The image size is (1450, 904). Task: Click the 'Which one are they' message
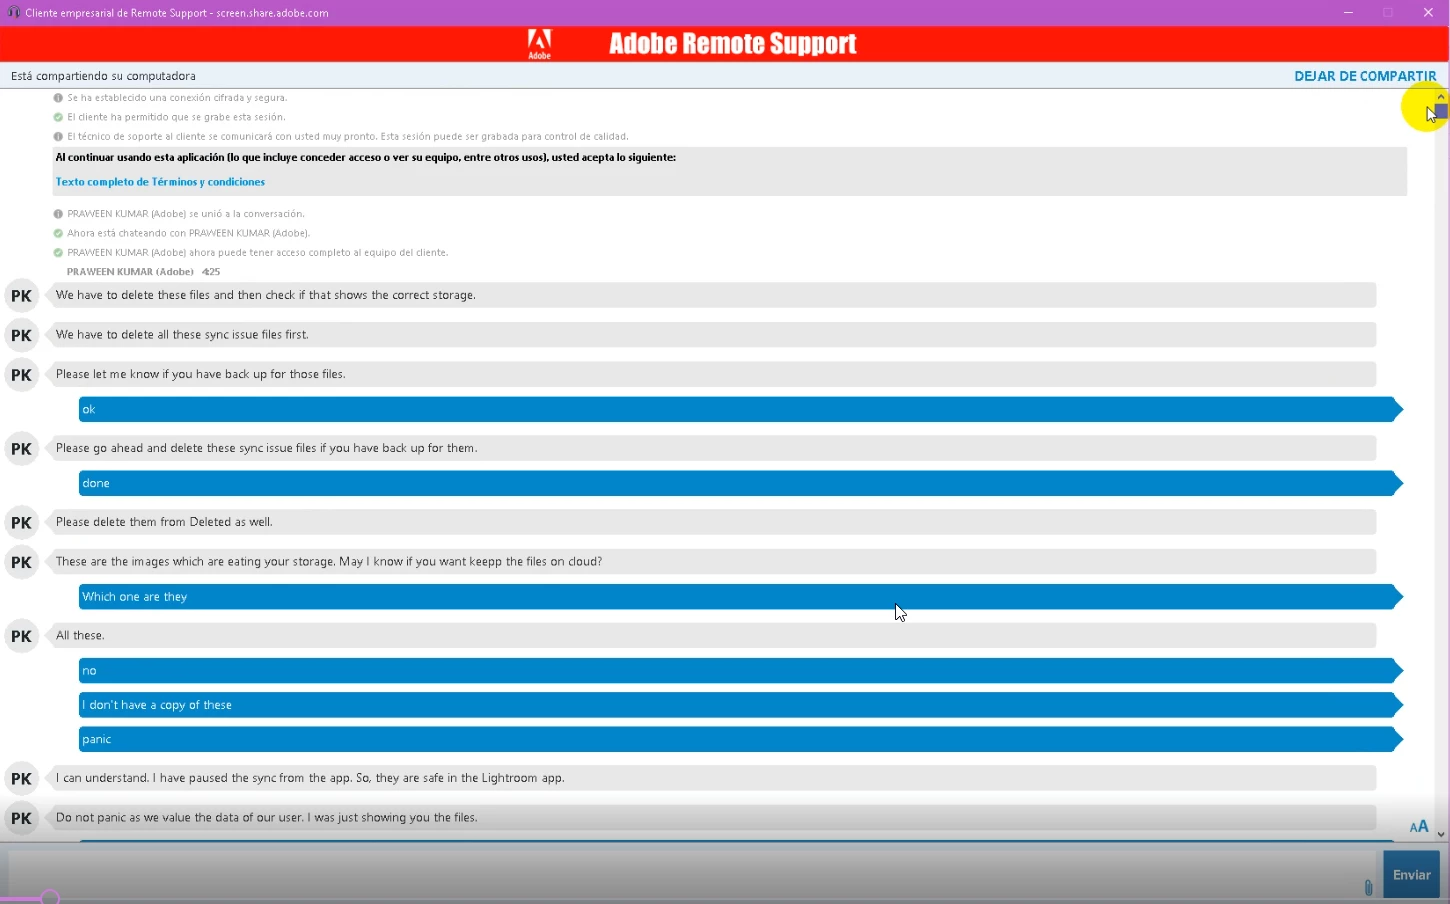coord(740,597)
